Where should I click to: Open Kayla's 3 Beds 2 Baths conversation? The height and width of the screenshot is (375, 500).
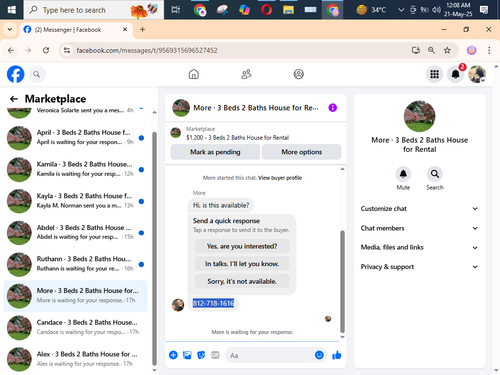coord(76,201)
